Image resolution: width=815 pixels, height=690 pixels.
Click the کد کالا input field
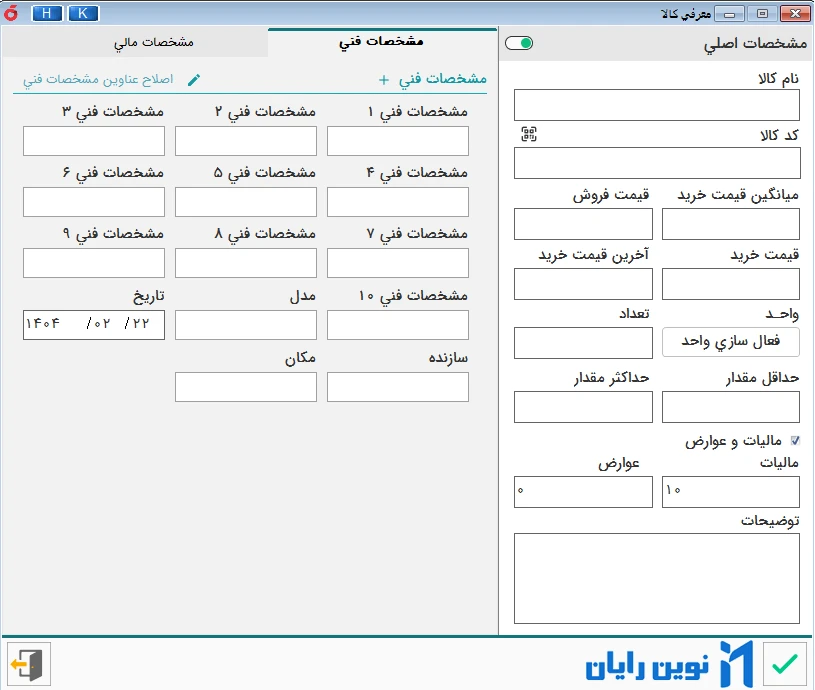(x=656, y=163)
